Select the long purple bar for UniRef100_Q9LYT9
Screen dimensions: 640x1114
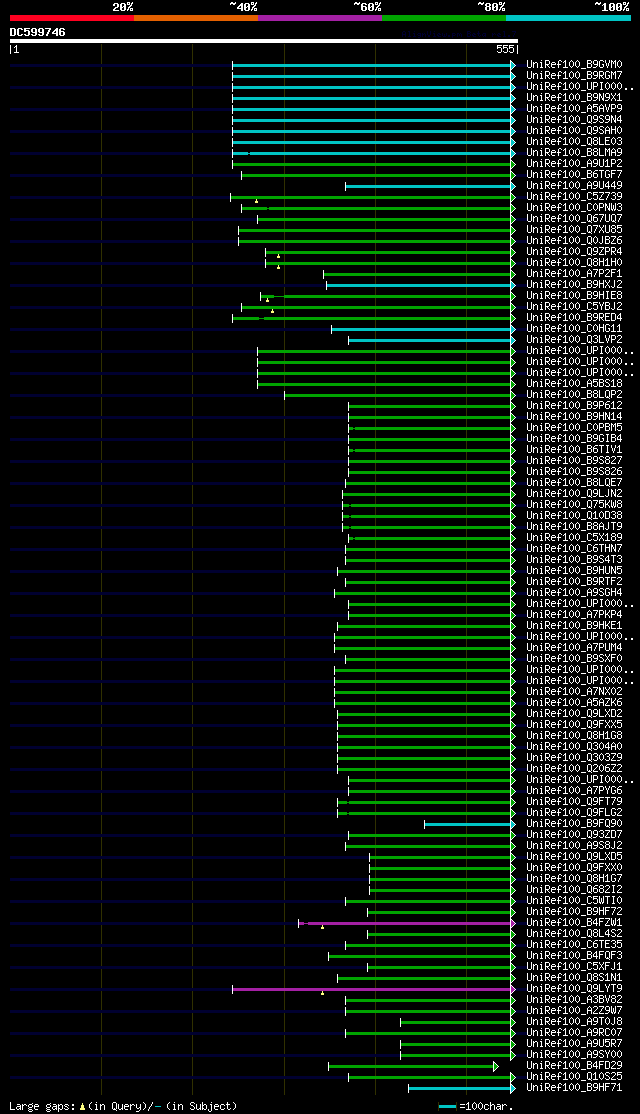[x=373, y=990]
